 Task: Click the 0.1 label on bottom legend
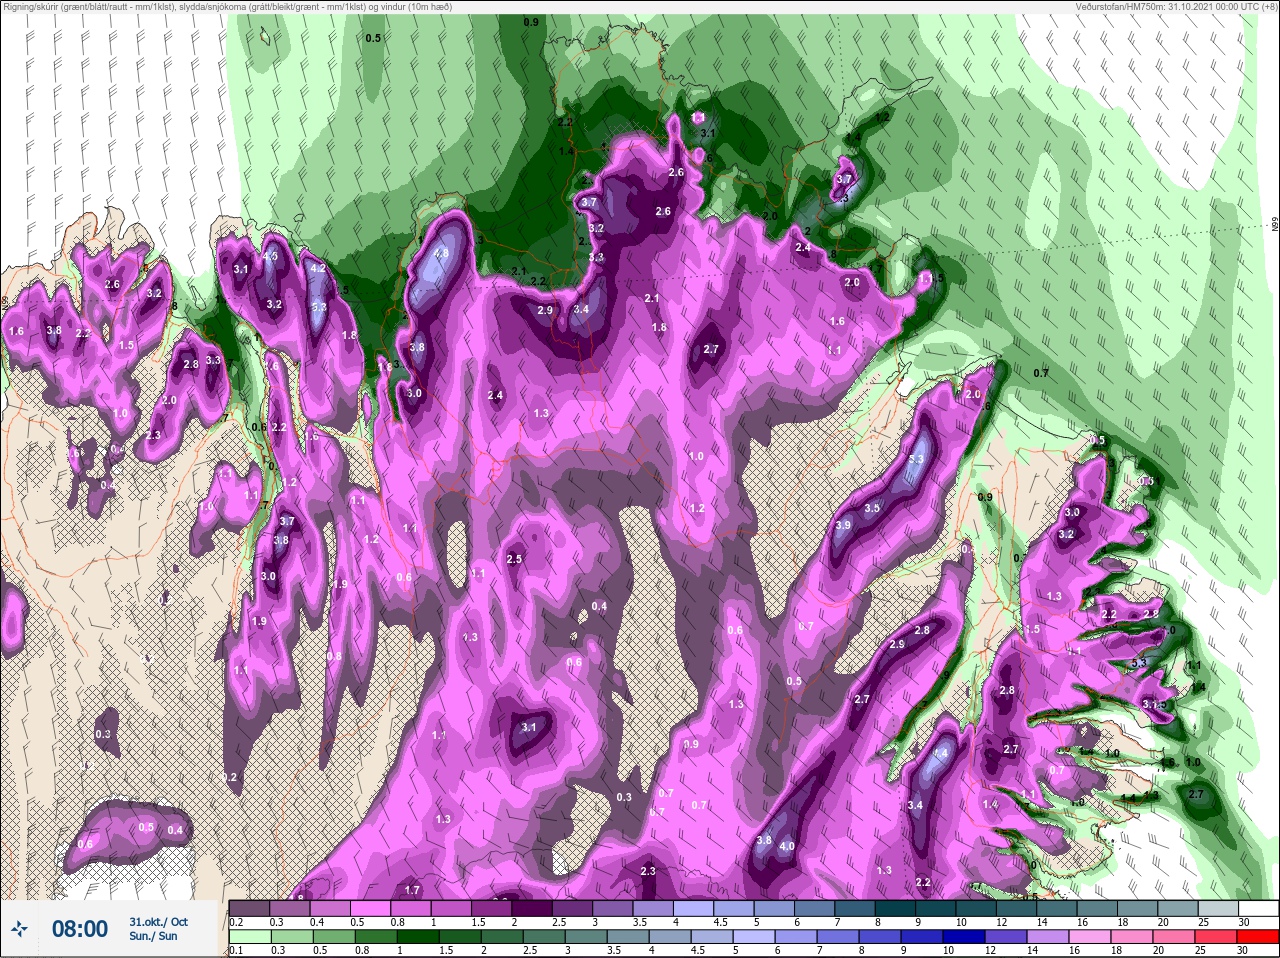[236, 951]
